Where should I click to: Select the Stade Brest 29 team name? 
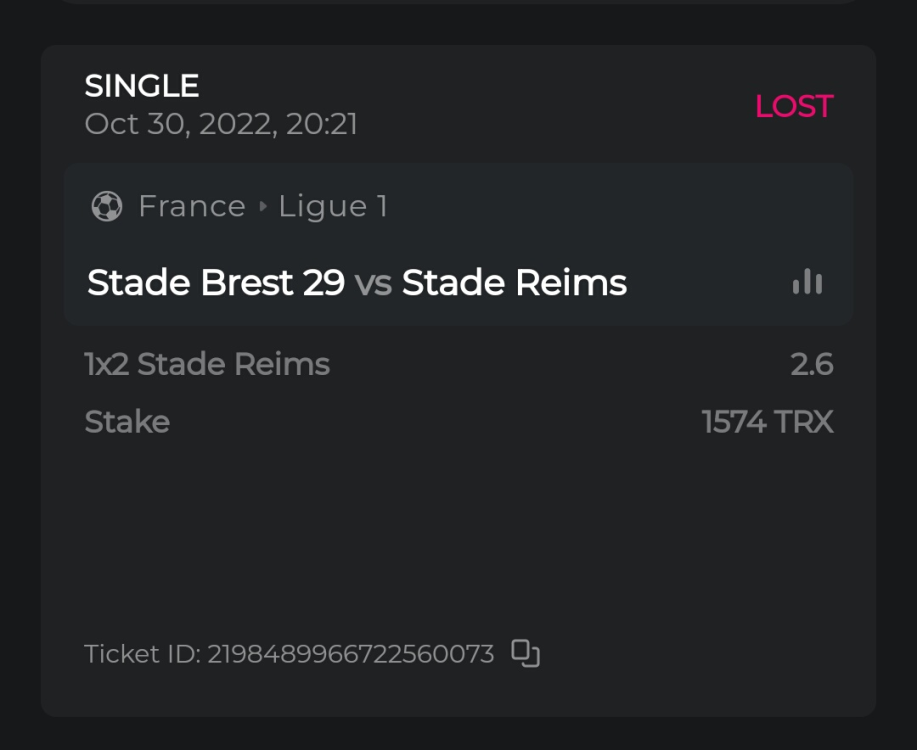(x=216, y=283)
